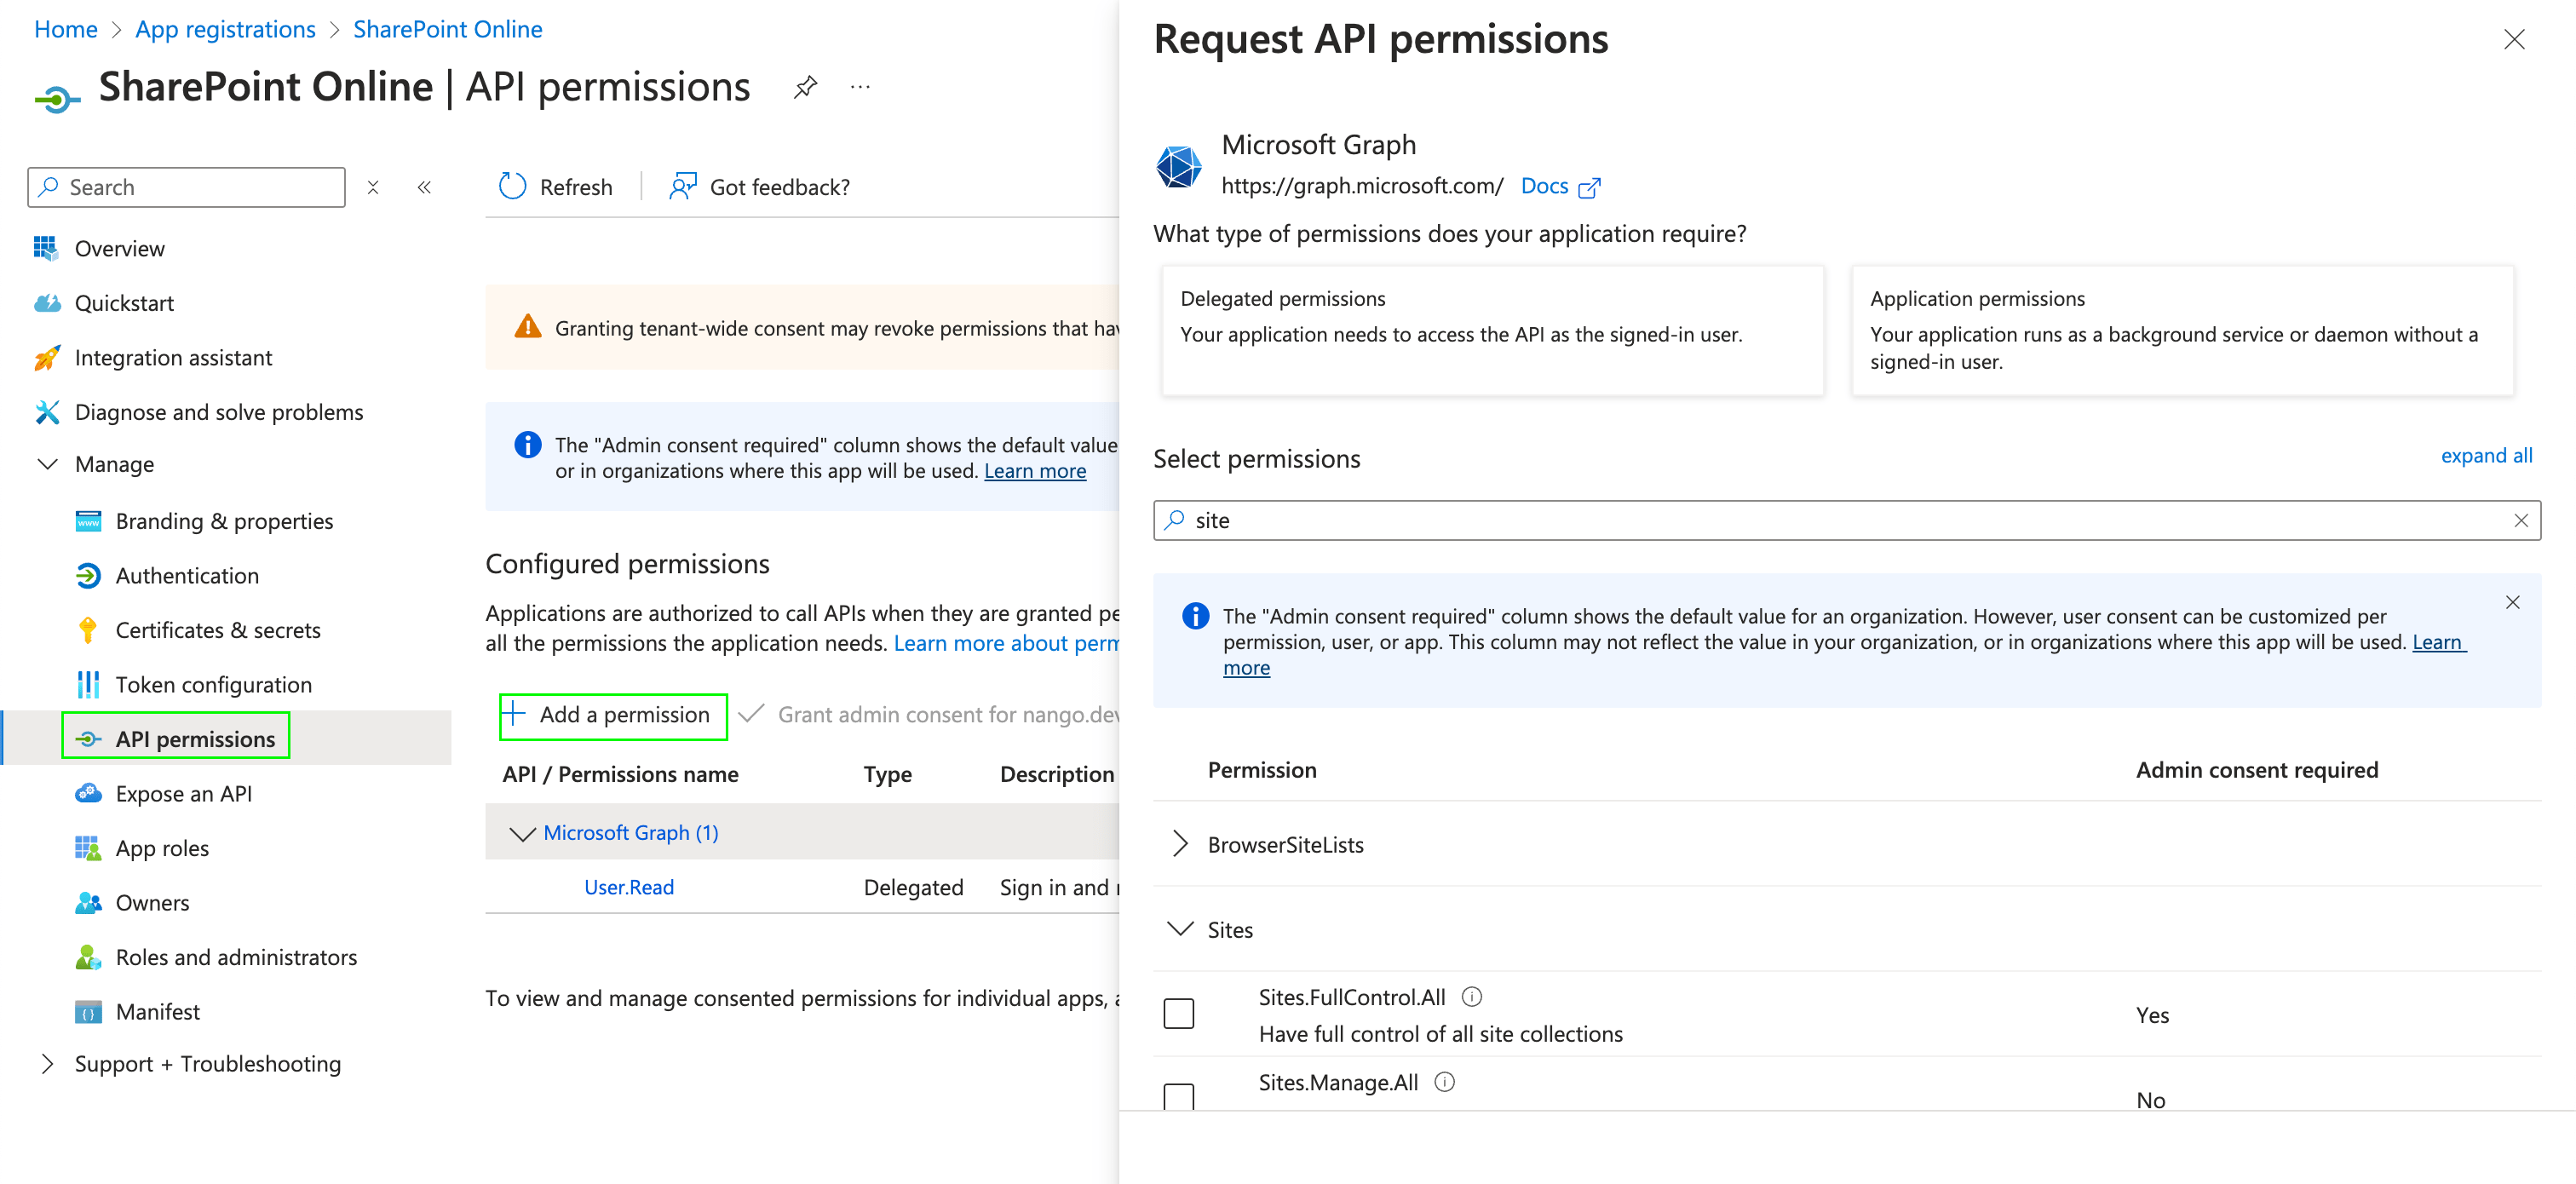Click the Refresh icon in toolbar
This screenshot has width=2576, height=1184.
(512, 186)
